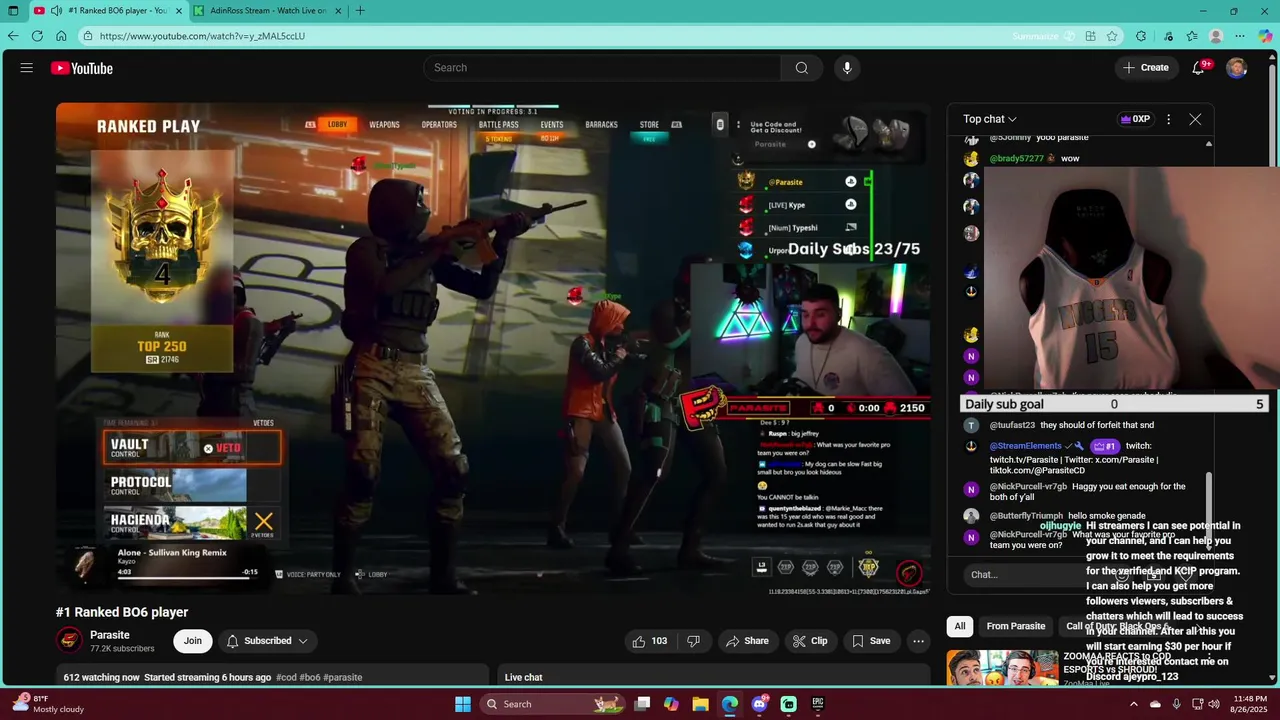Open the YouTube guide hamburger menu
The image size is (1280, 720).
coord(26,68)
